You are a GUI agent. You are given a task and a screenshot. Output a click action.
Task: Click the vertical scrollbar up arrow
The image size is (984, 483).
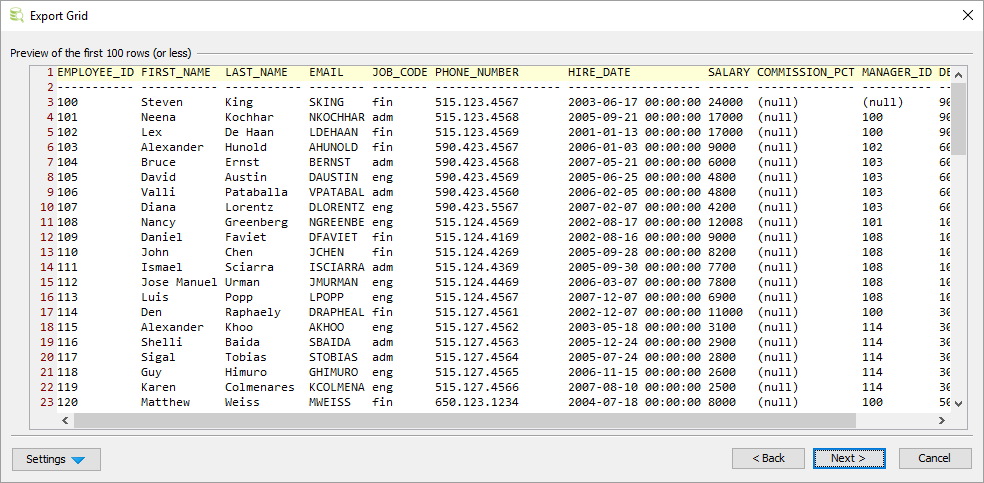point(958,74)
